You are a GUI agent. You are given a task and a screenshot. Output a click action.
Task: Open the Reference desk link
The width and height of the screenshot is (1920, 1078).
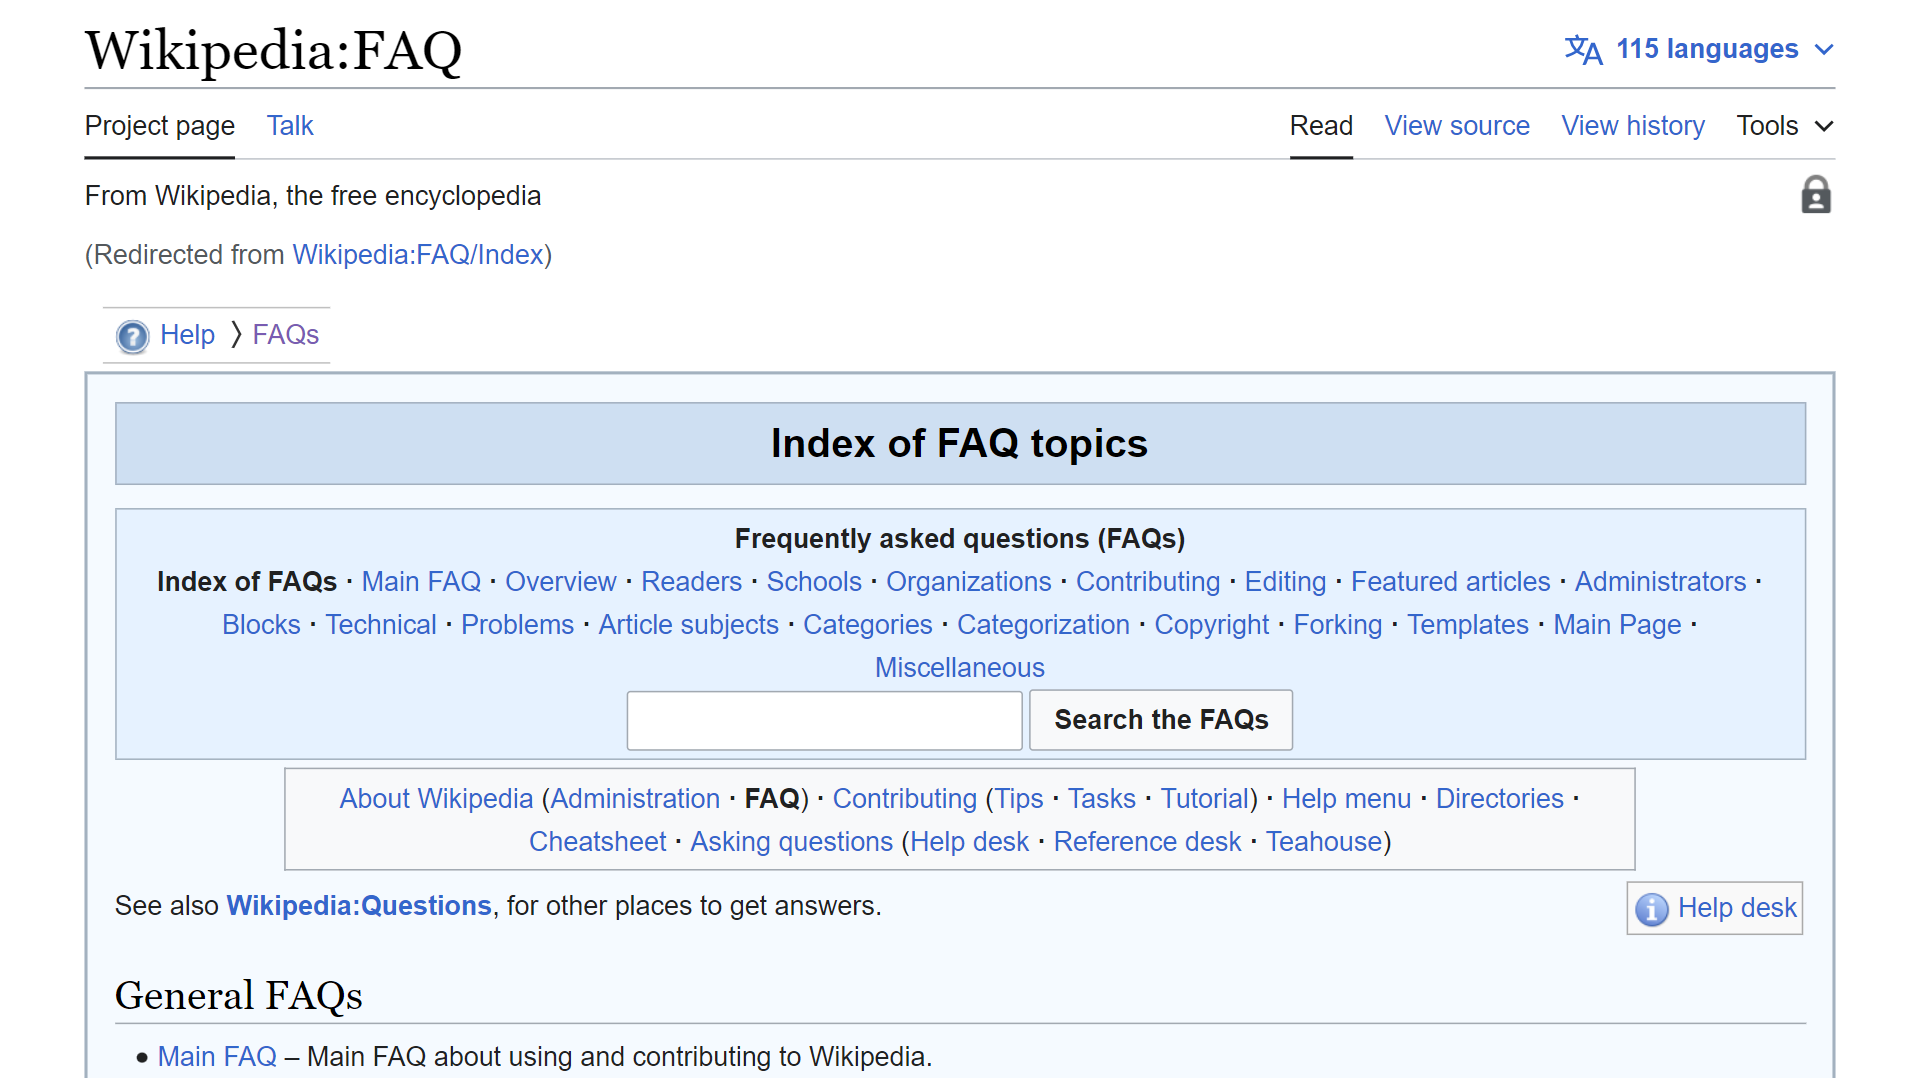(1147, 842)
